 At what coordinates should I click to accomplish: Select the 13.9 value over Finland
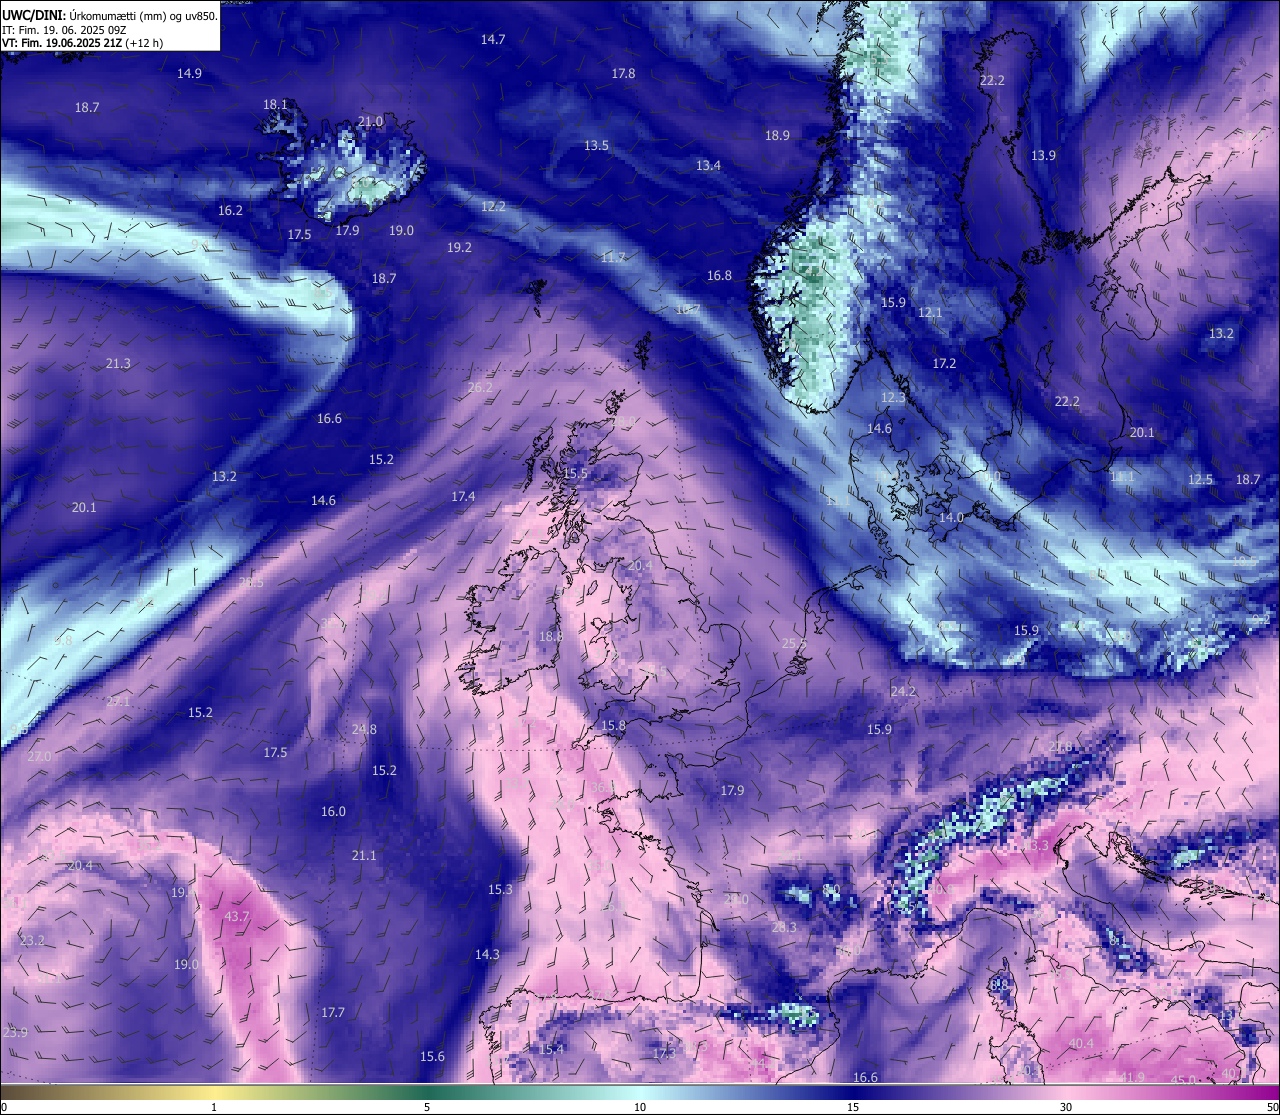pyautogui.click(x=1043, y=155)
